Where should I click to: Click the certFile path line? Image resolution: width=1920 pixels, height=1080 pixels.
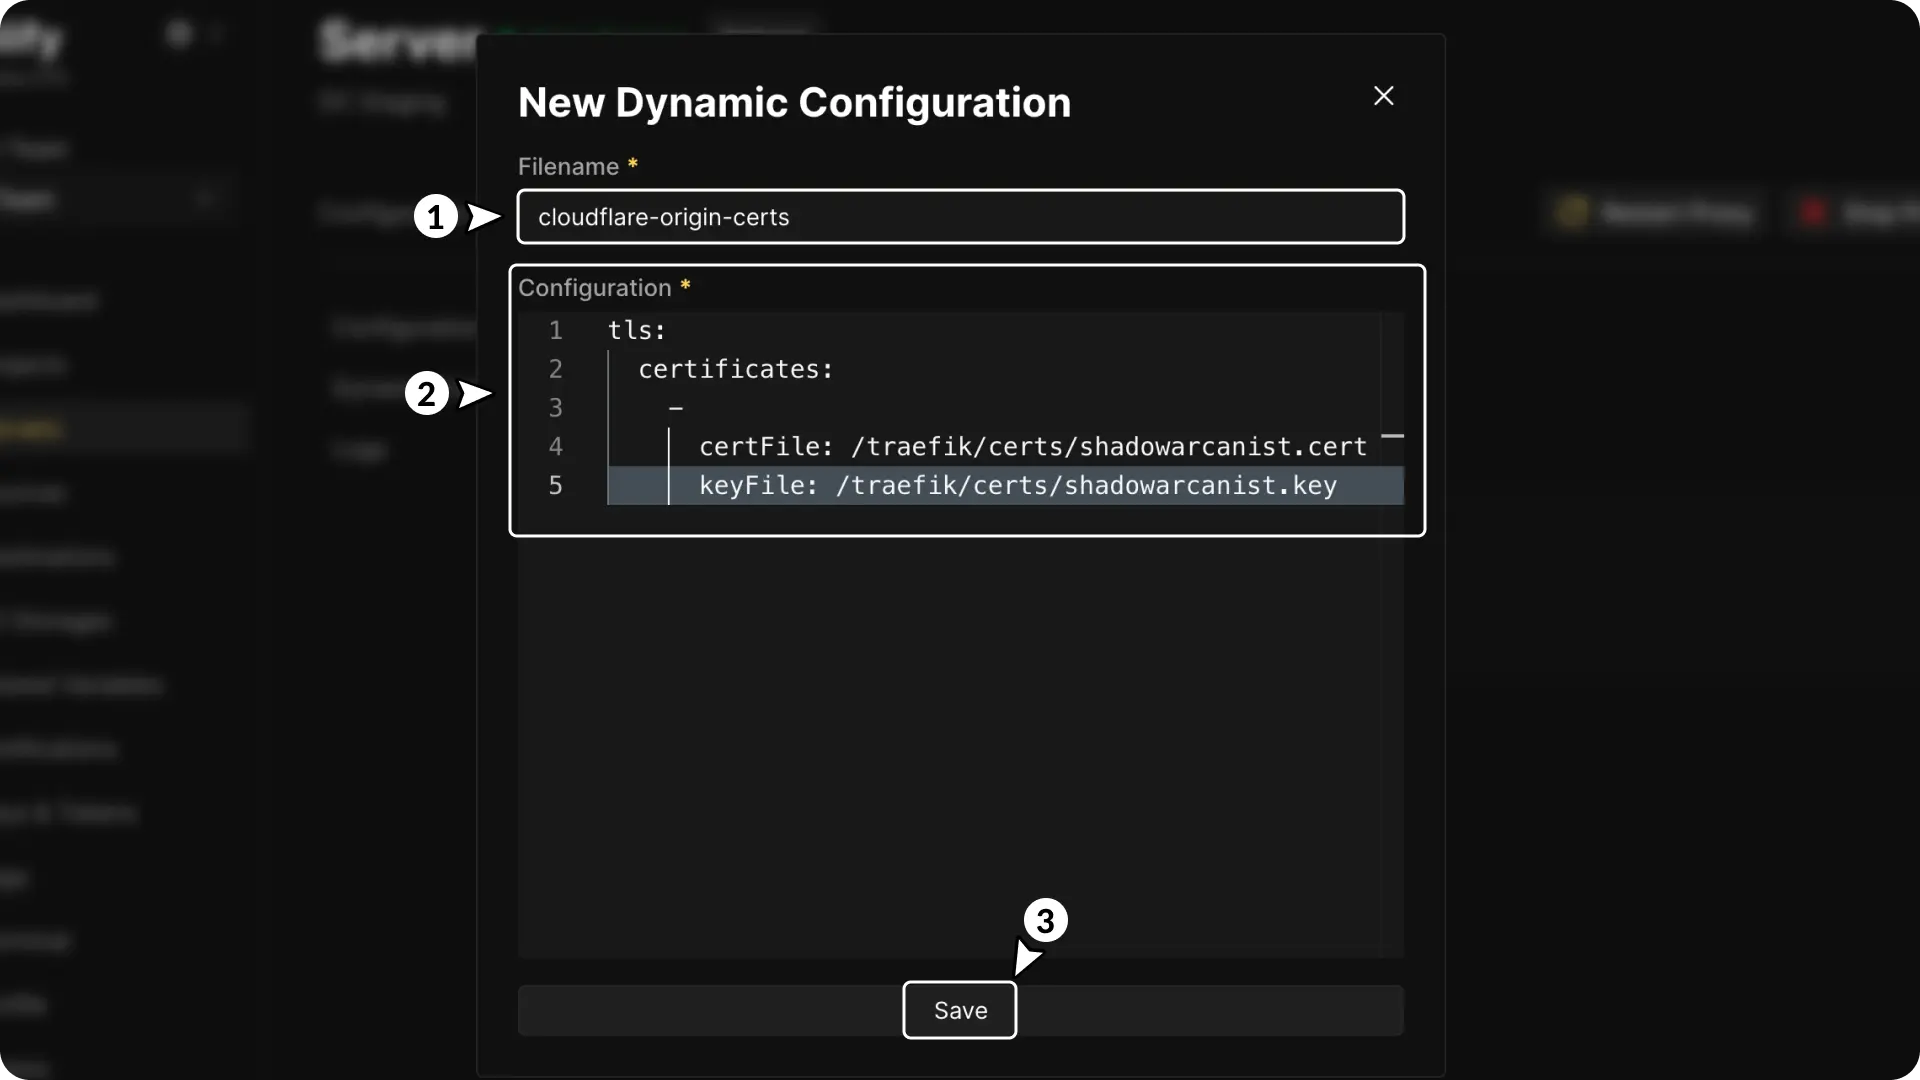click(1032, 446)
